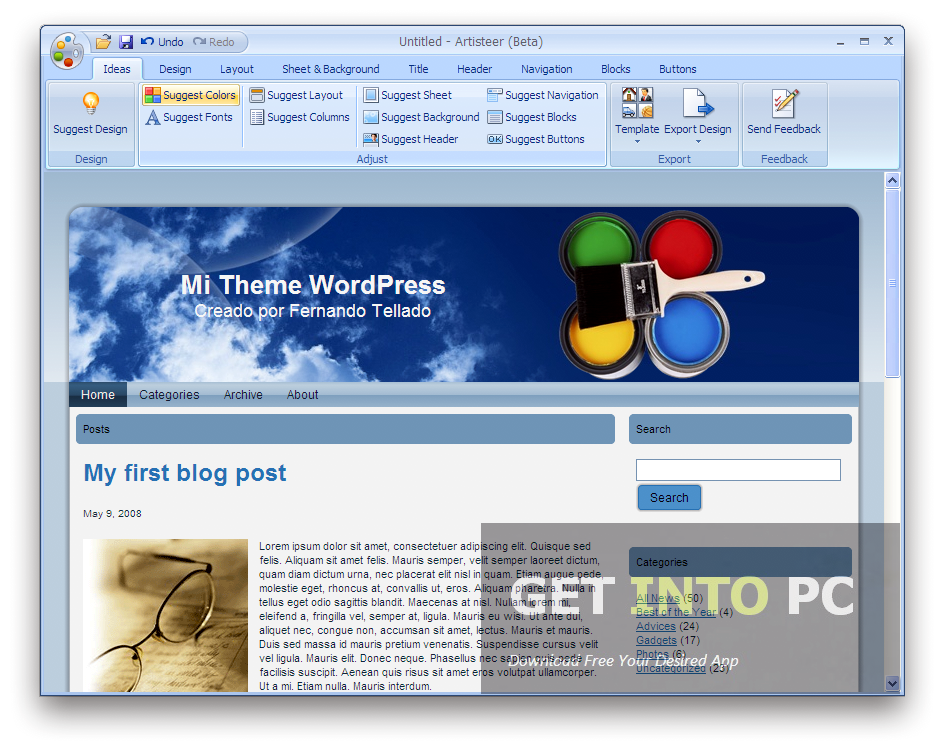Undo the last action
The width and height of the screenshot is (945, 751).
coord(162,42)
